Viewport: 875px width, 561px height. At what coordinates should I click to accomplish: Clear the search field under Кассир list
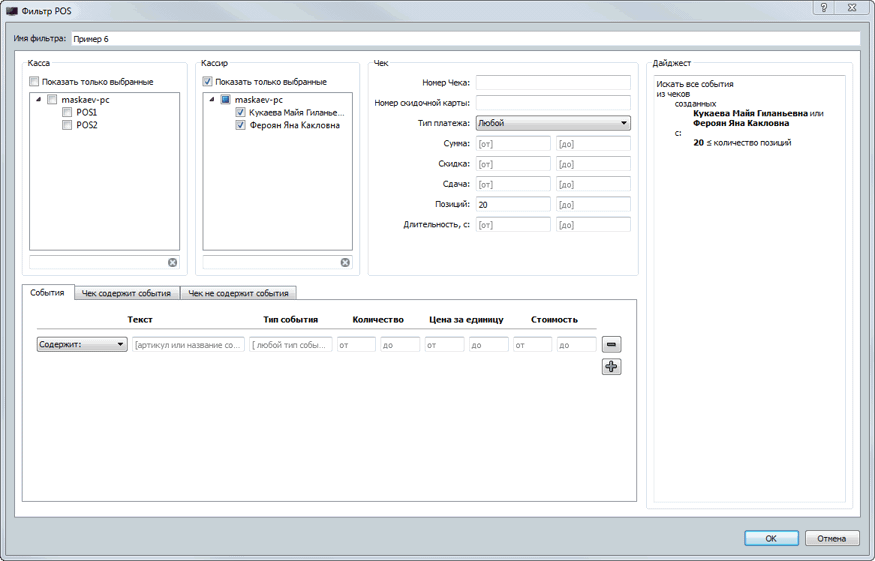(x=345, y=262)
